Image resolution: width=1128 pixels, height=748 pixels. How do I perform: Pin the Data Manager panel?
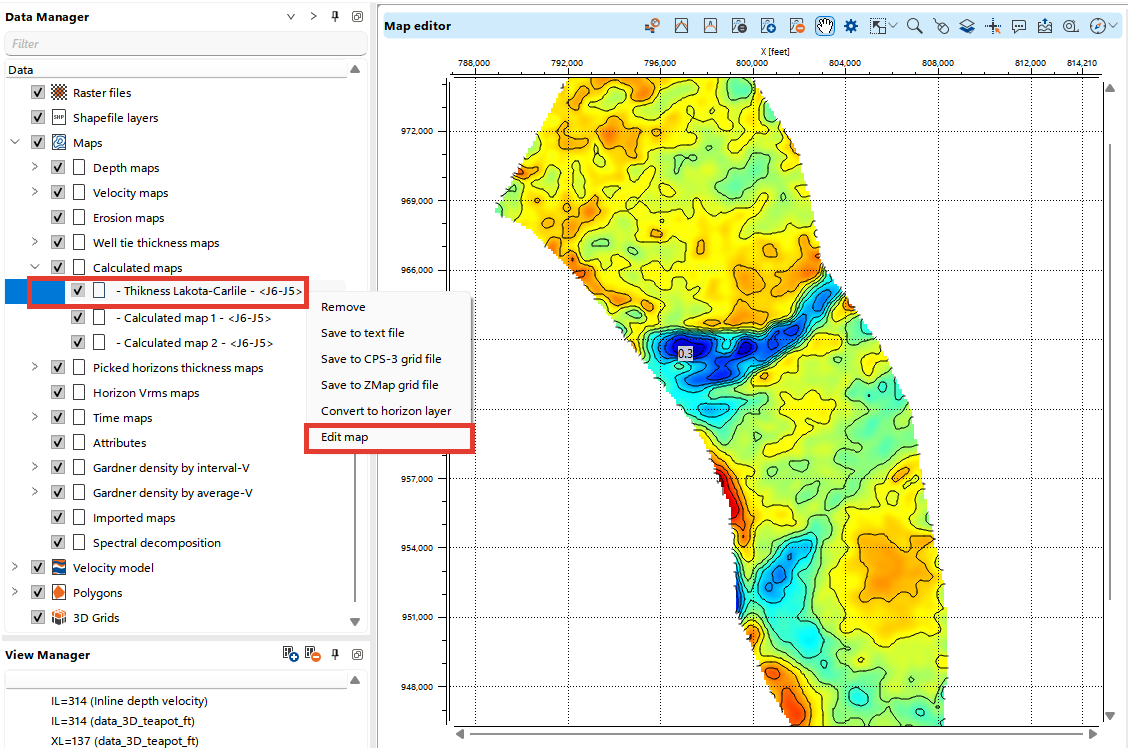[x=335, y=16]
